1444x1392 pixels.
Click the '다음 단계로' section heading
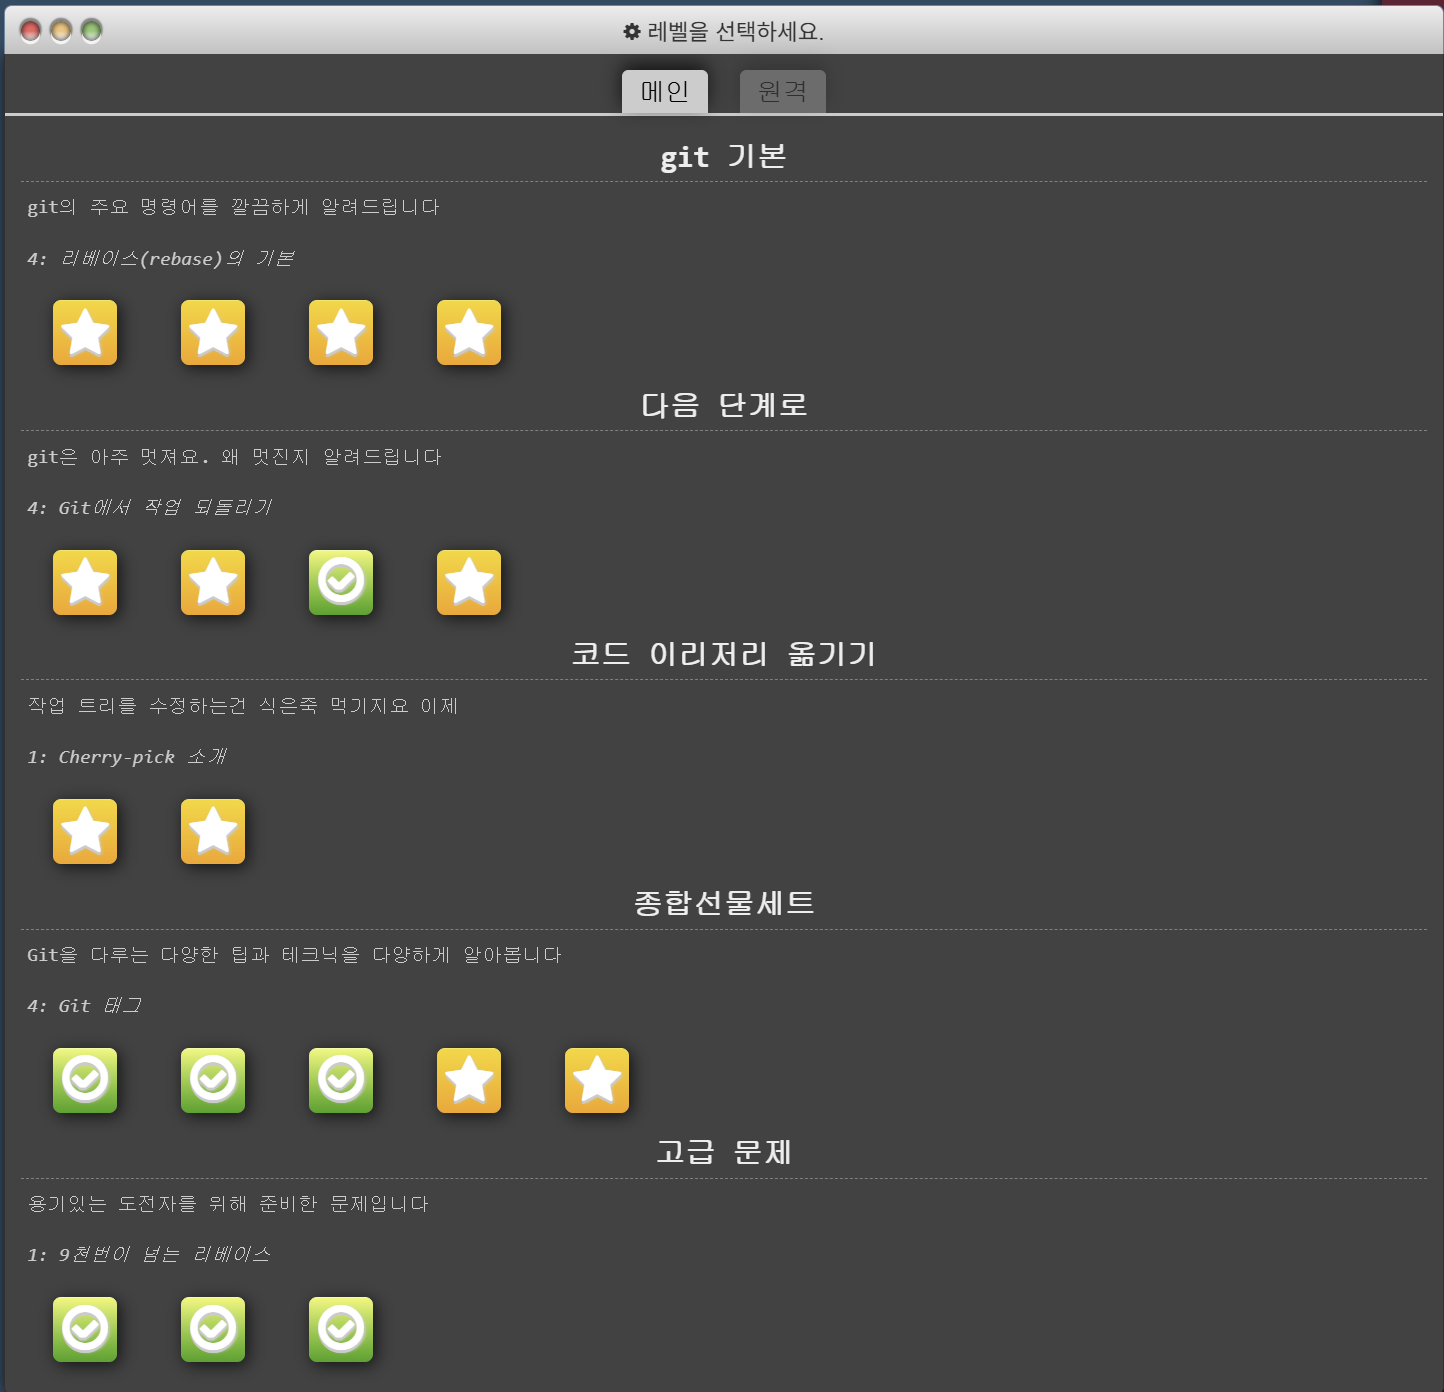point(724,405)
